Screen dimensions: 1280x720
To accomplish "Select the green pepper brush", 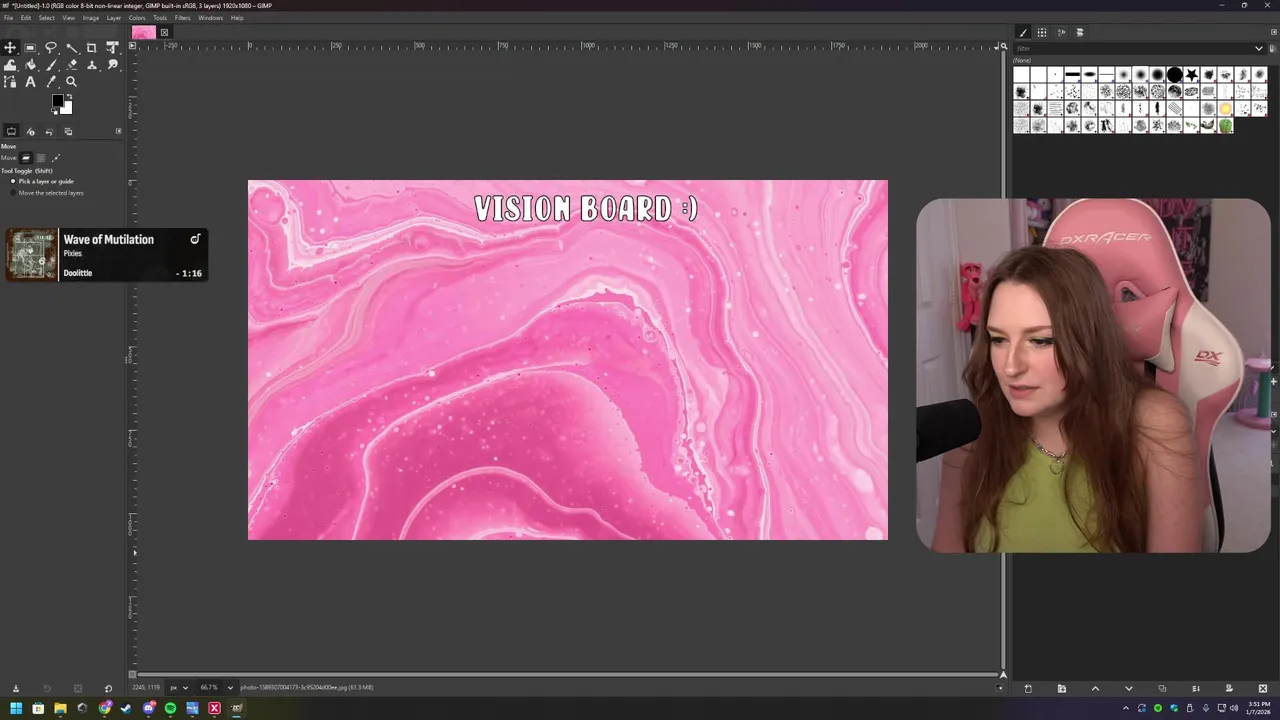I will 1226,126.
